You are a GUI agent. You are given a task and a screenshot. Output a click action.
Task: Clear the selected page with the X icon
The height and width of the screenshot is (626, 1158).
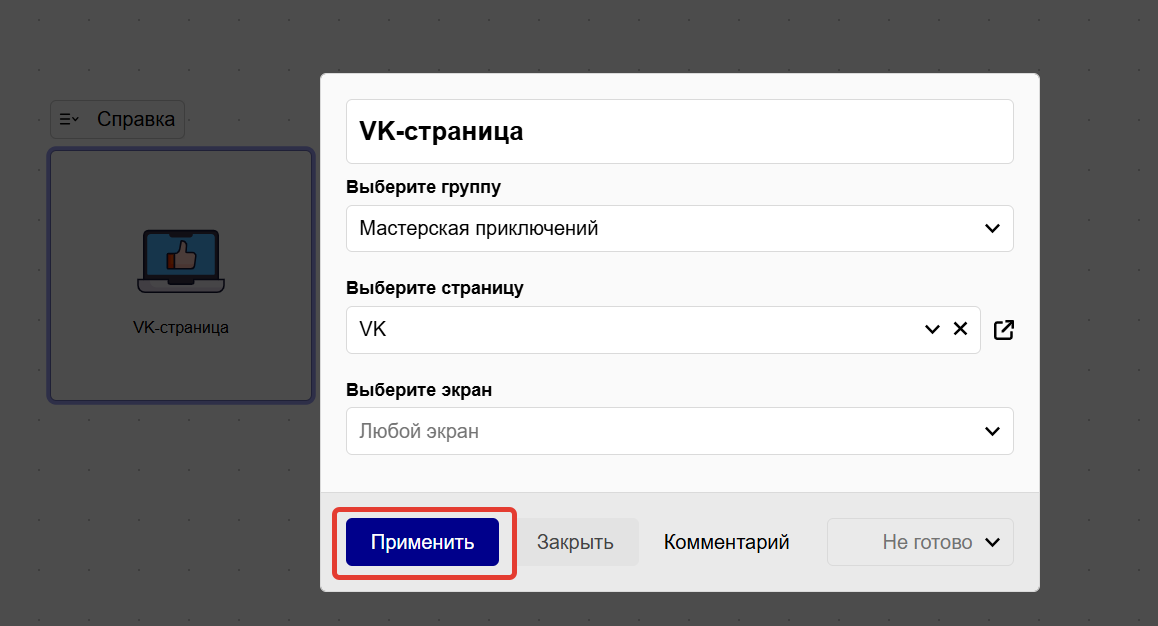tap(960, 329)
